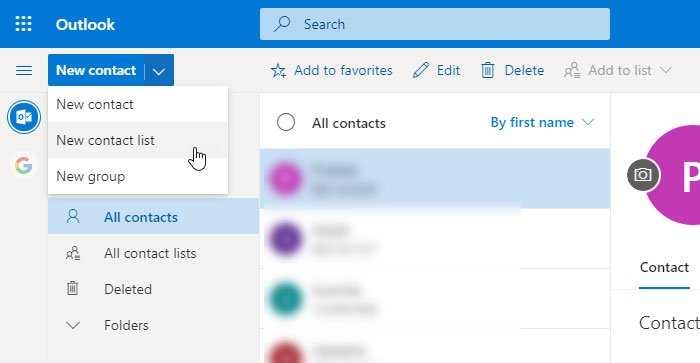The image size is (700, 363).
Task: Select the red avatar contact row
Action: pos(435,346)
